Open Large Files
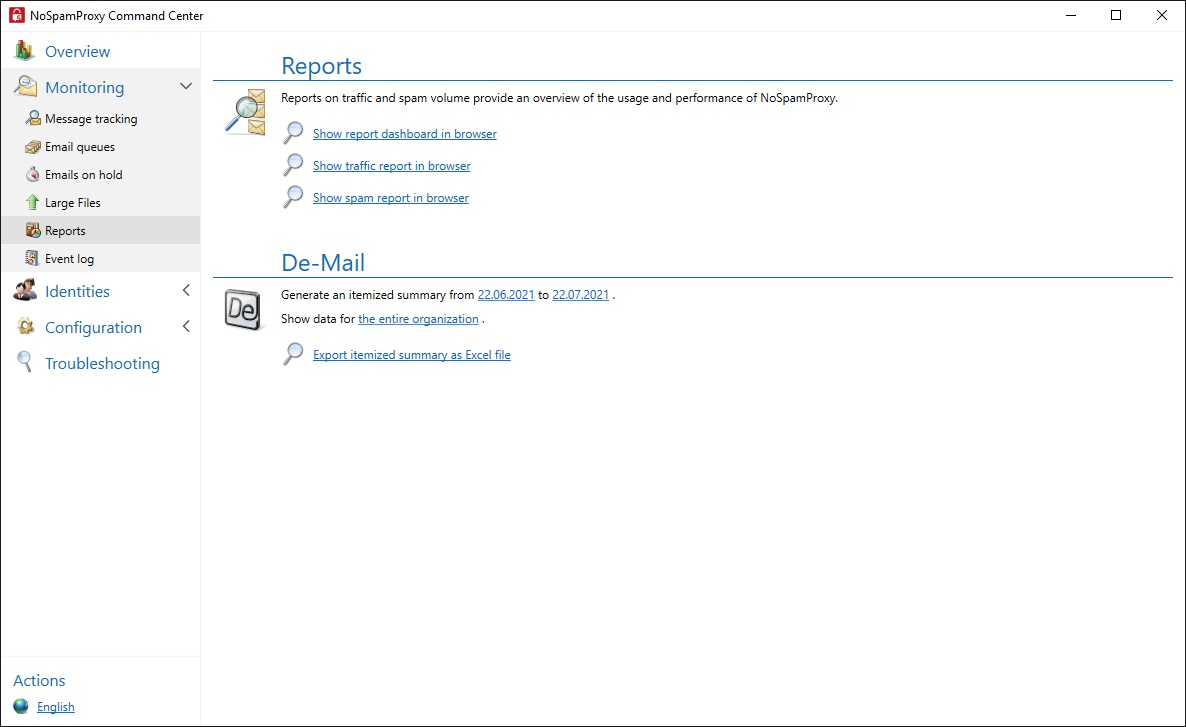The height and width of the screenshot is (727, 1186). tap(73, 203)
